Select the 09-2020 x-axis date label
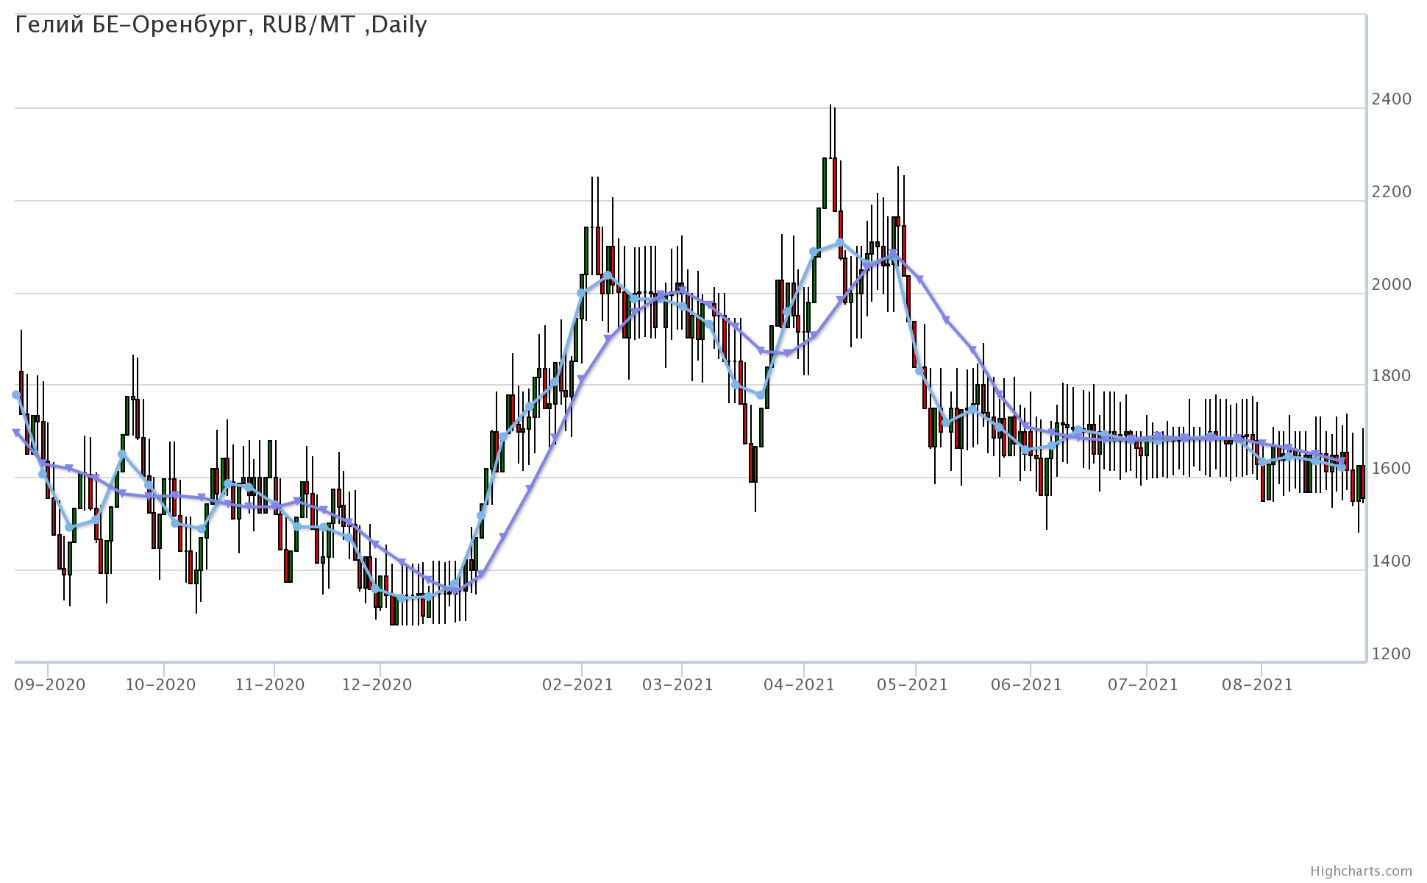This screenshot has height=883, width=1427. tap(49, 685)
